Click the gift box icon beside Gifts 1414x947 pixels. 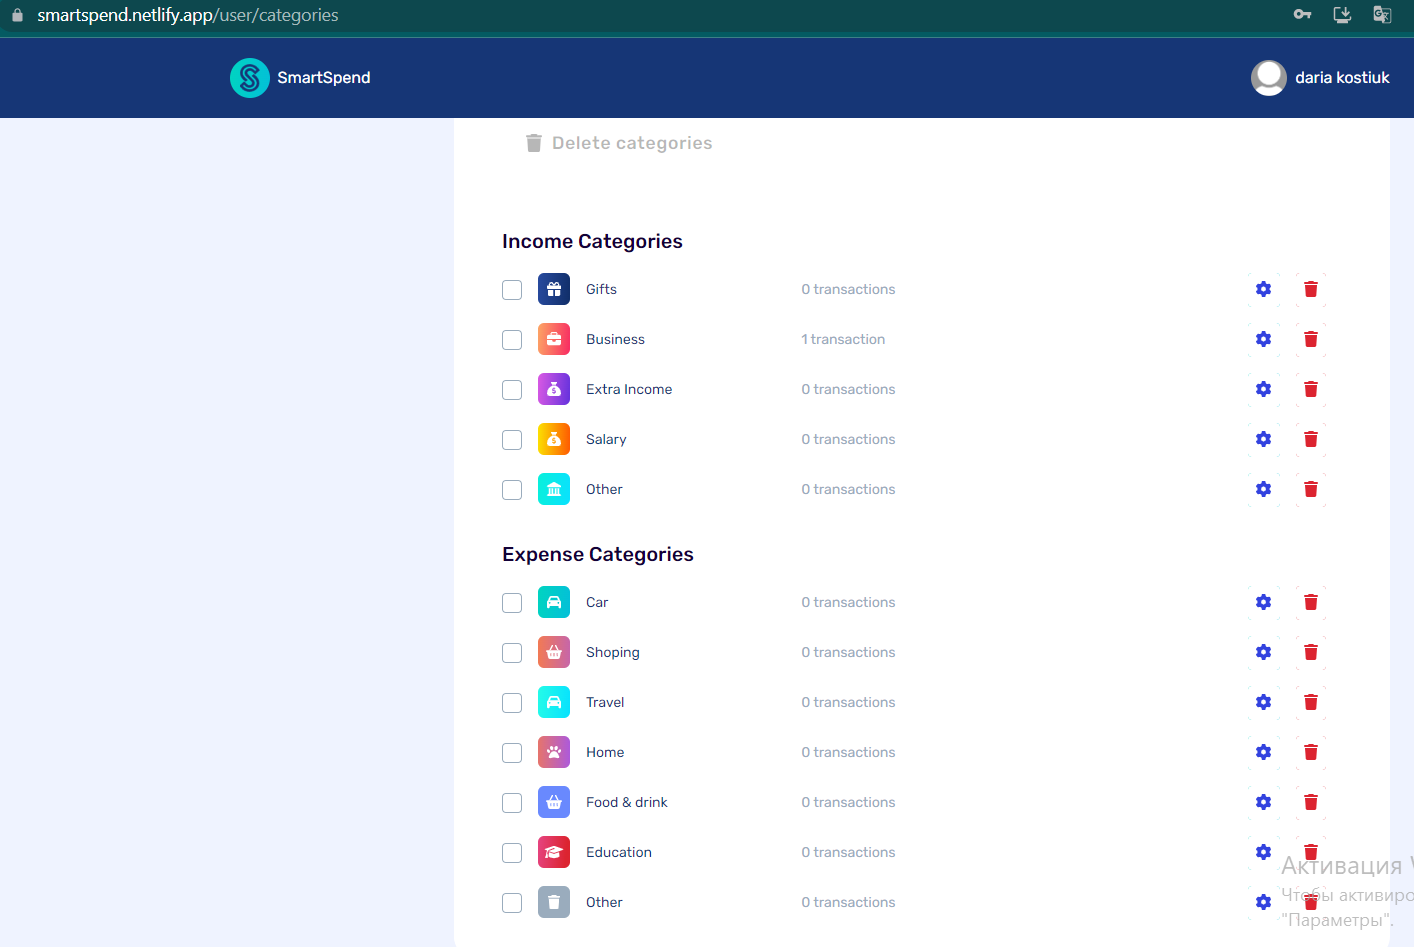coord(553,289)
